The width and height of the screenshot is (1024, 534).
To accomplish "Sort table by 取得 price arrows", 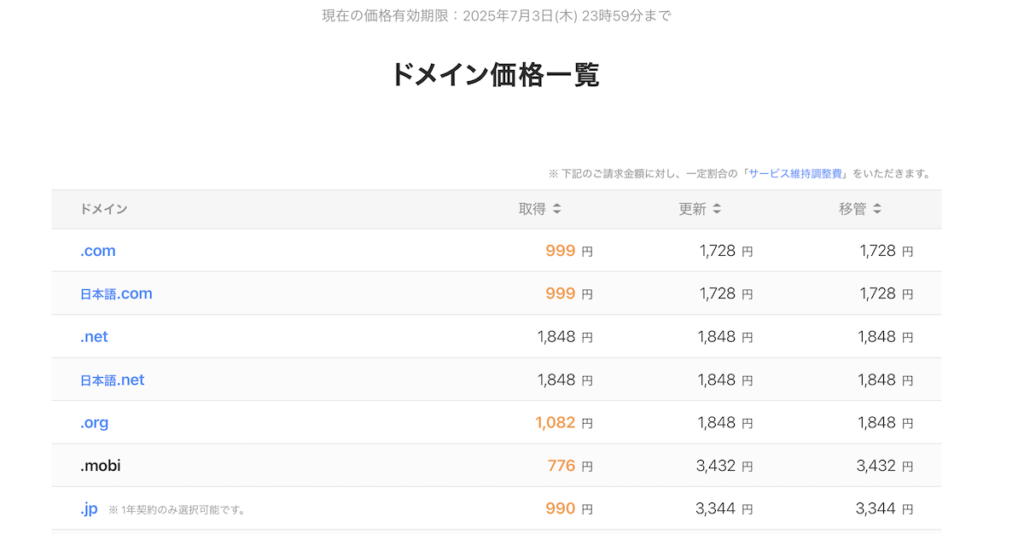I will point(557,209).
